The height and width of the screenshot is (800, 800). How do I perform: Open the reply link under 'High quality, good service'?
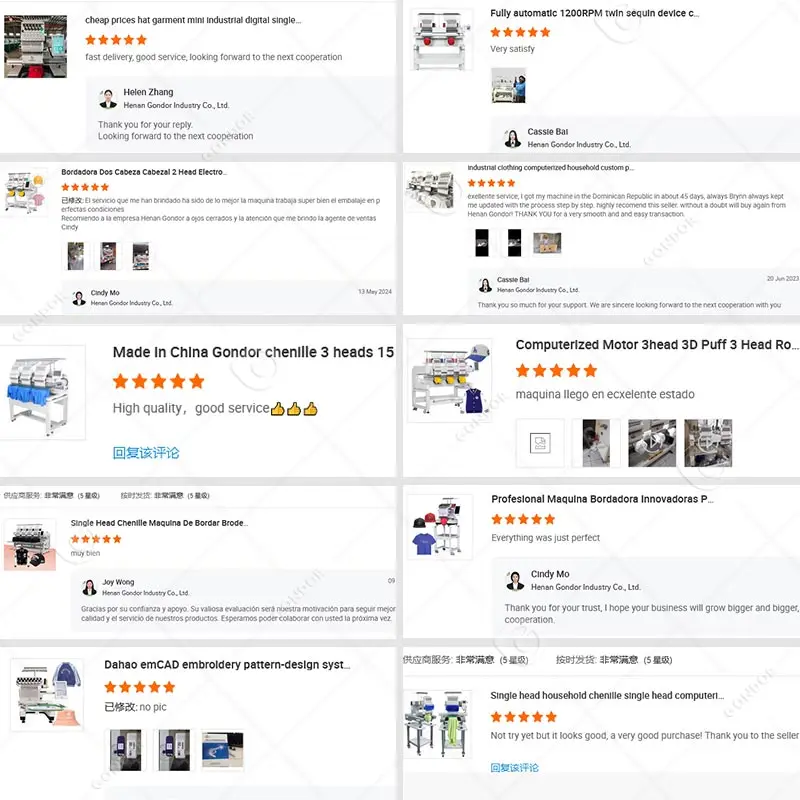pos(146,453)
